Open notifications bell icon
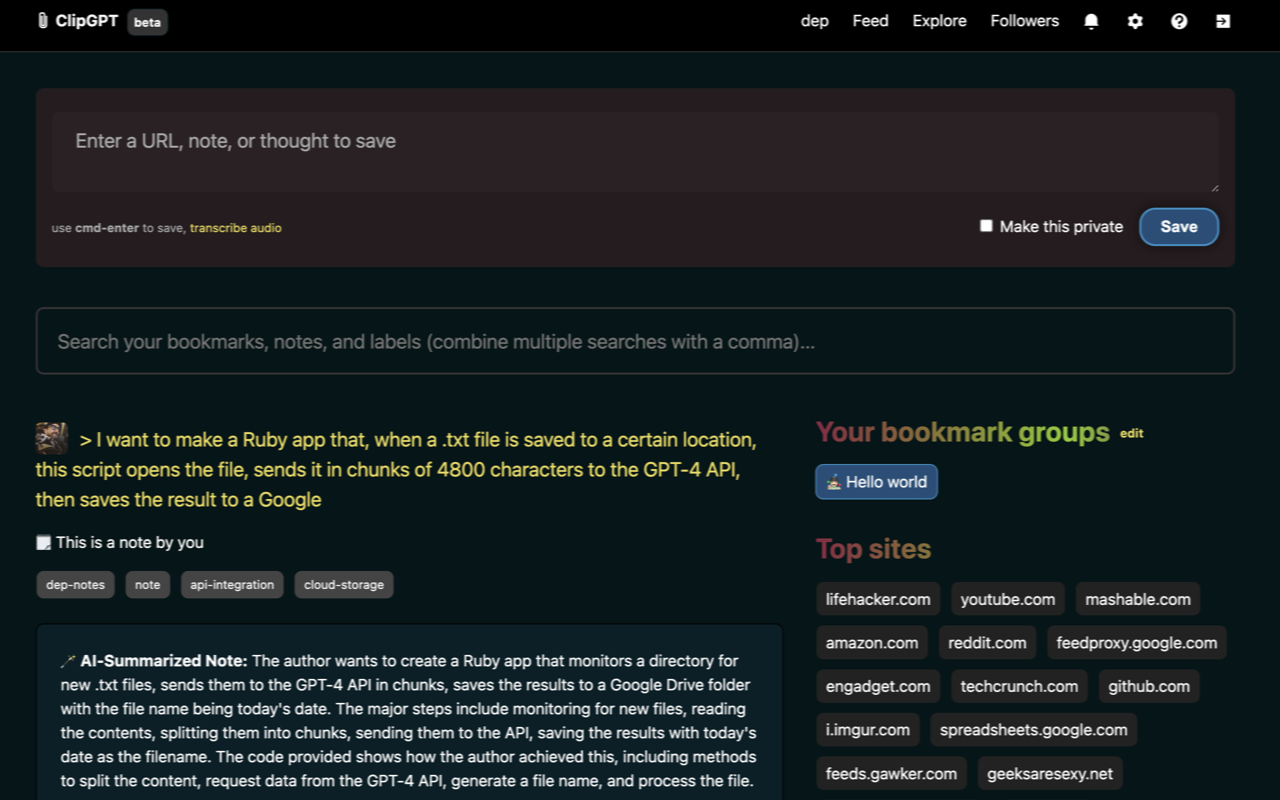 coord(1091,21)
